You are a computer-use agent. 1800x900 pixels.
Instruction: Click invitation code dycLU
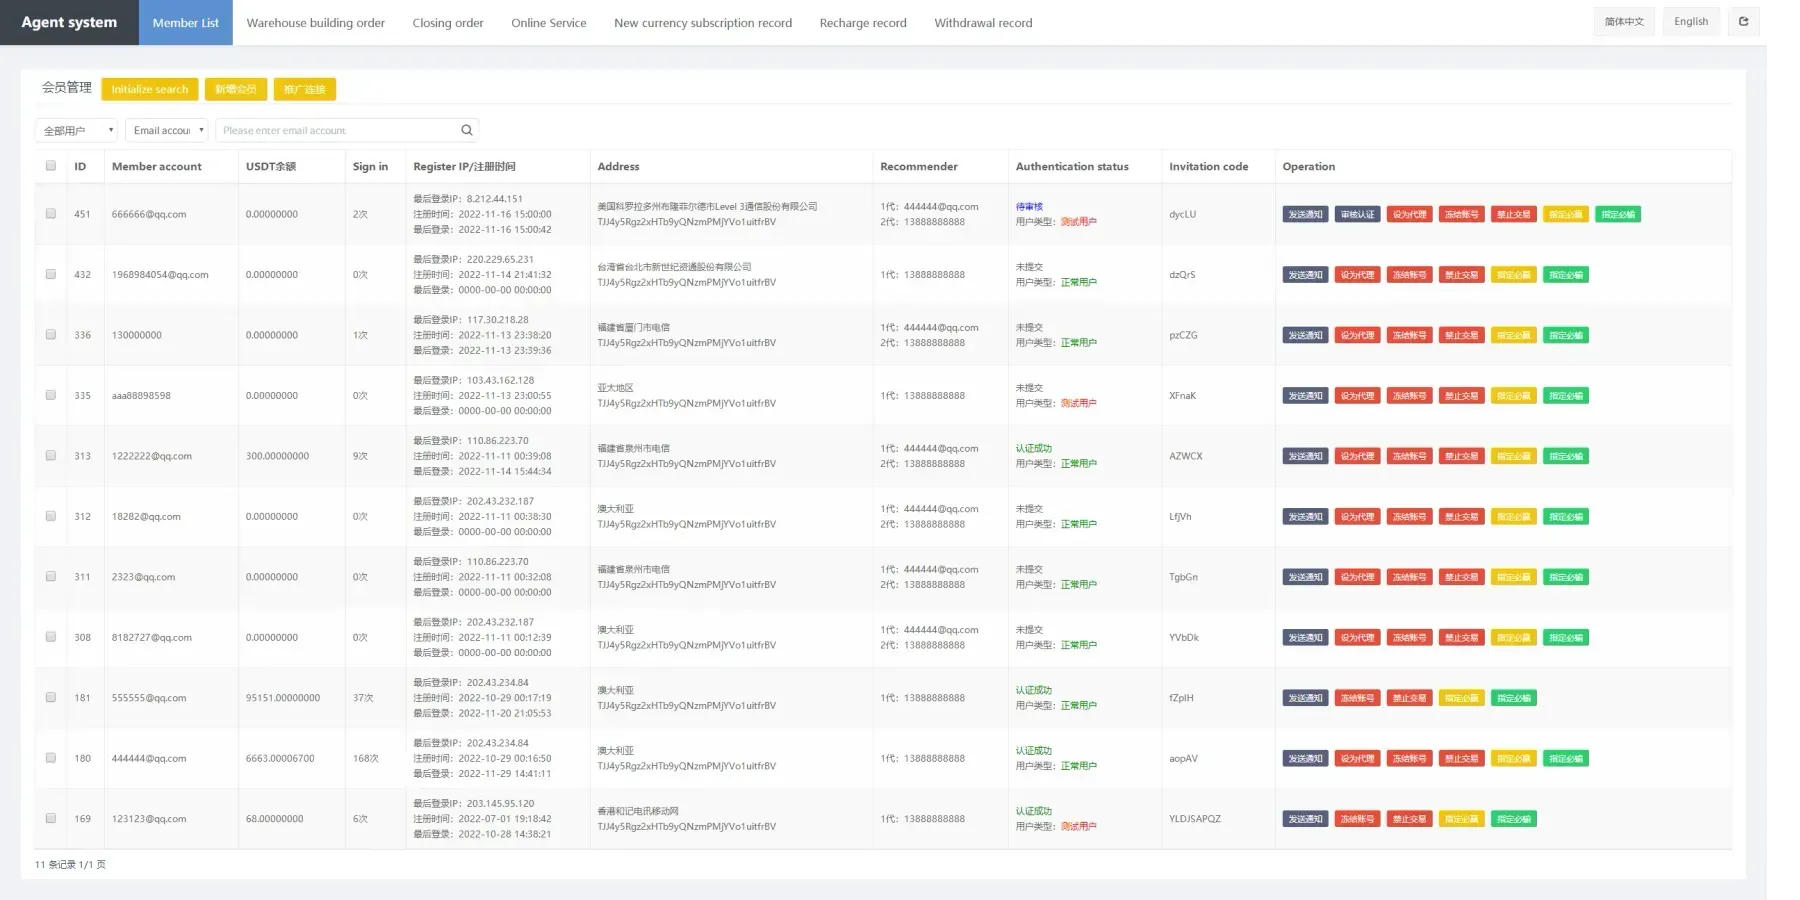[x=1182, y=214]
